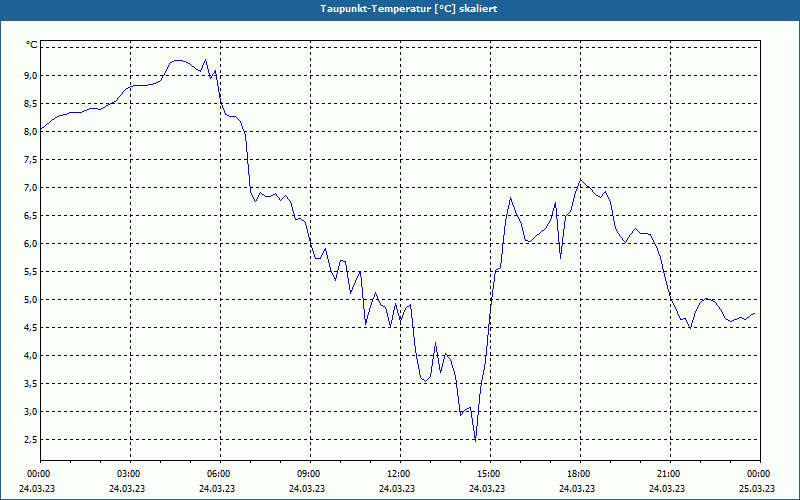The image size is (800, 500).
Task: Click the "06:00" time label
Action: point(217,474)
